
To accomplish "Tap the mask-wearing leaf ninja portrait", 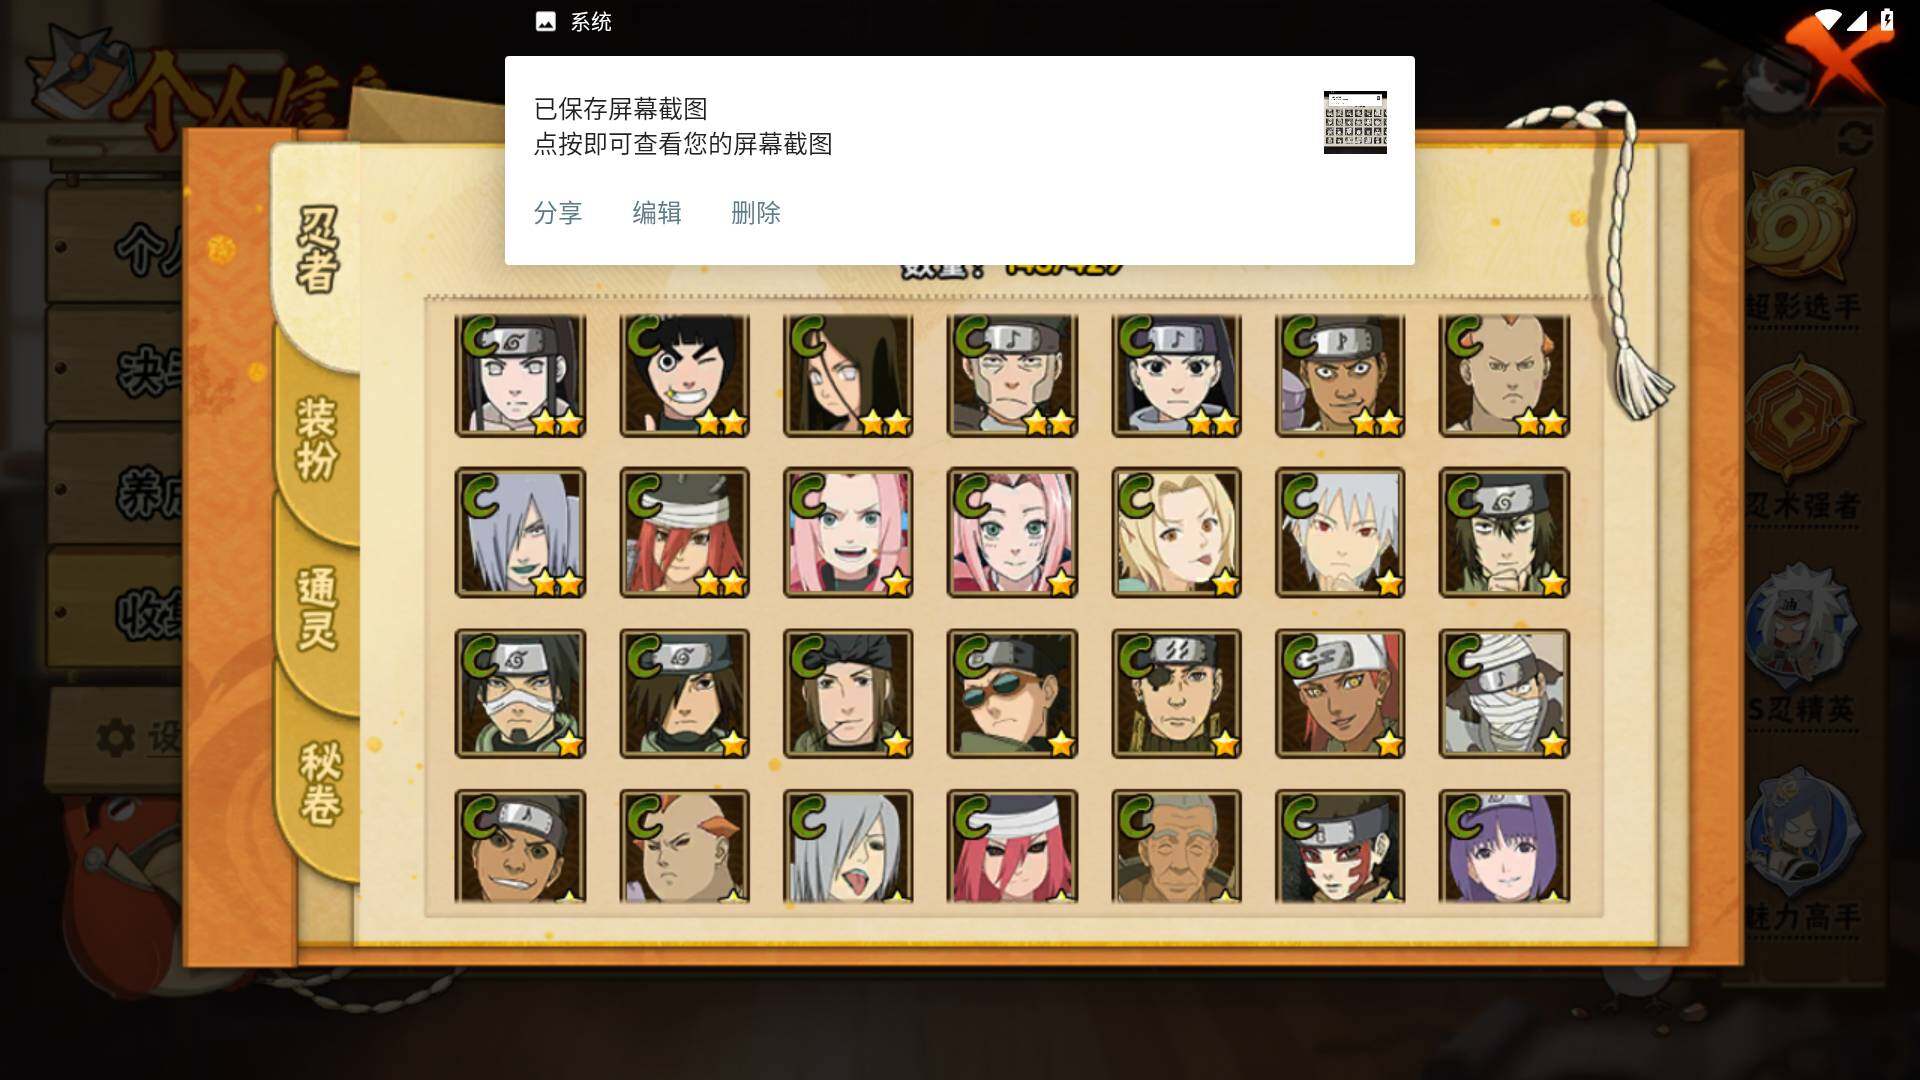I will 520,693.
